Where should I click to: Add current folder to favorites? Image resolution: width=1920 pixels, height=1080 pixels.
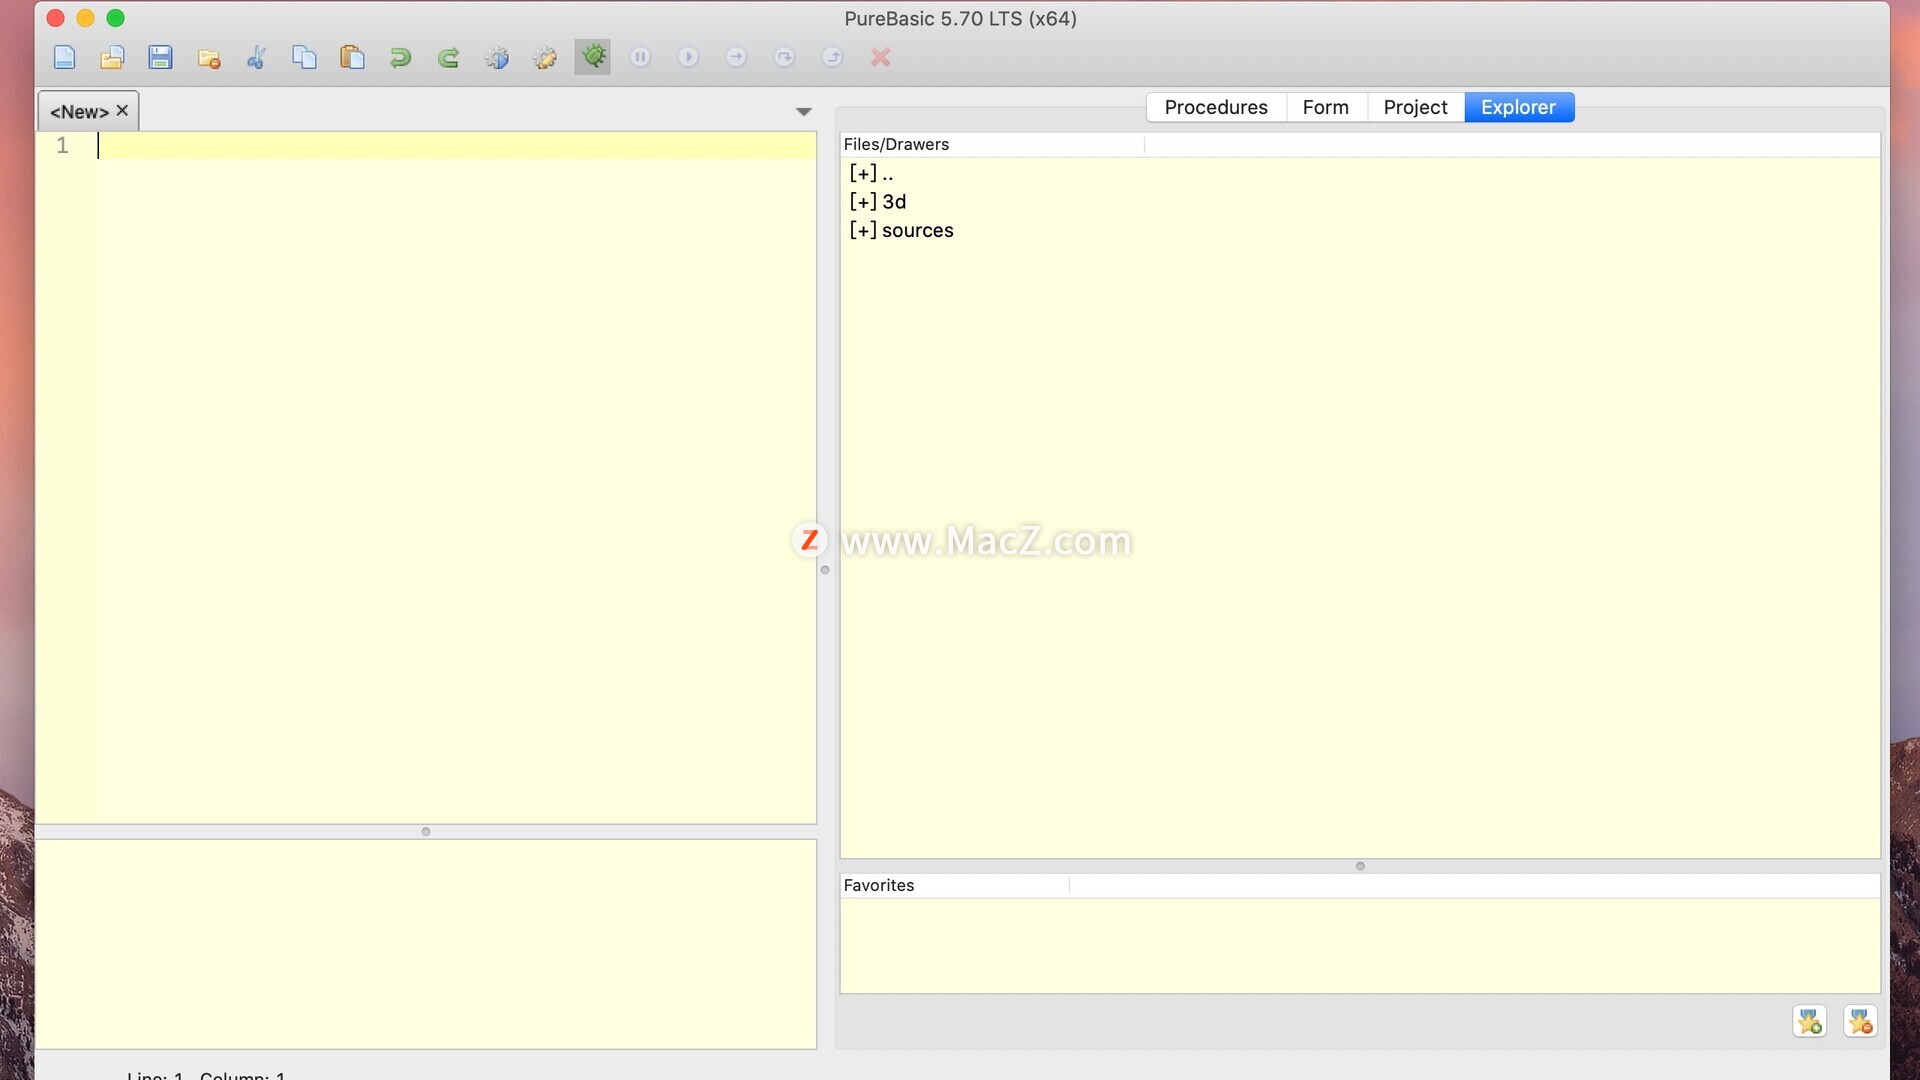point(1810,1021)
